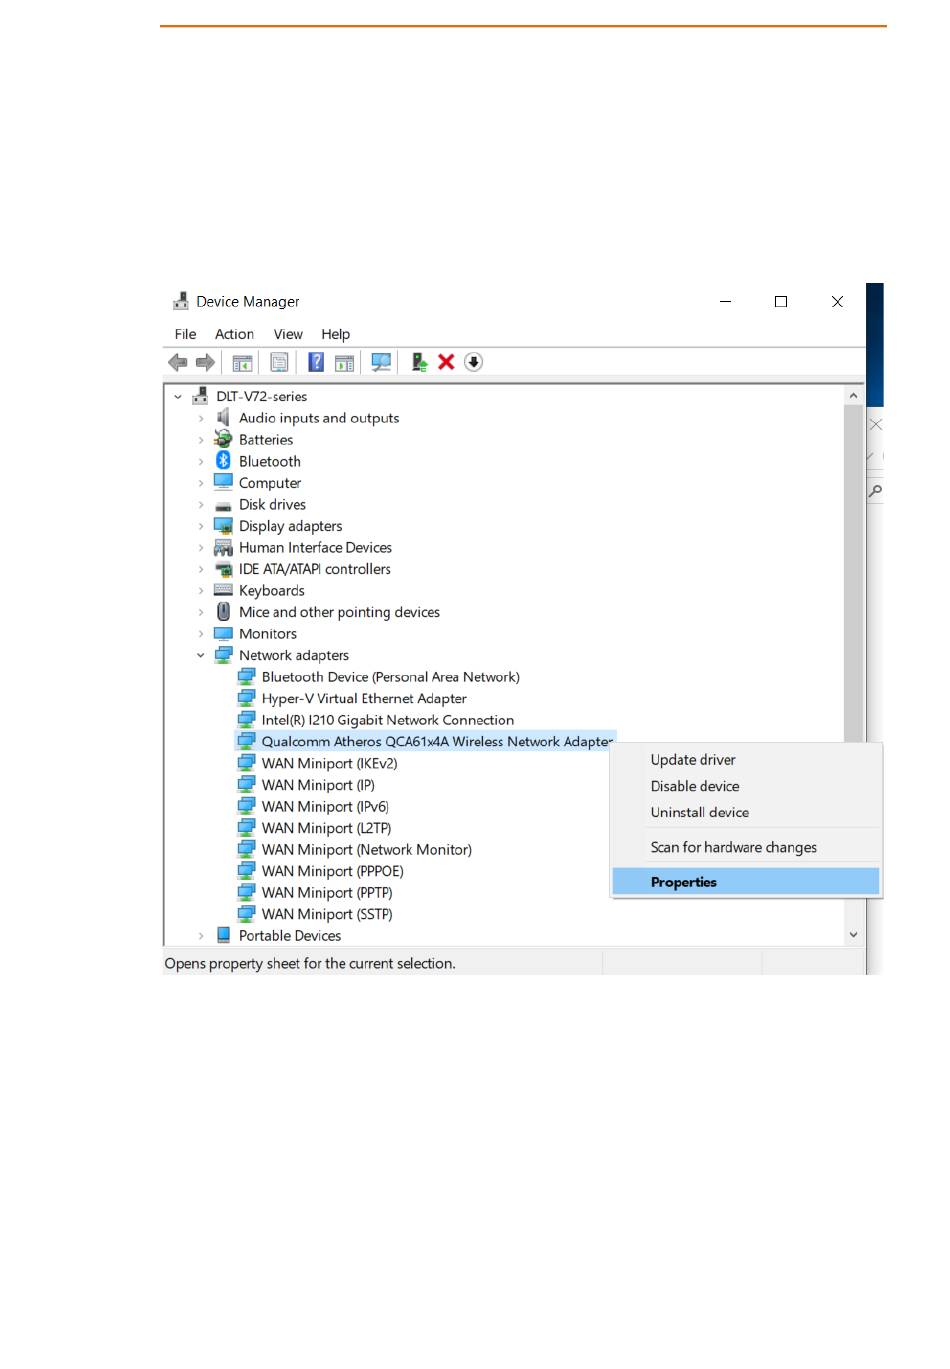Click the red X Uninstall device icon
The width and height of the screenshot is (950, 1369).
click(x=446, y=362)
